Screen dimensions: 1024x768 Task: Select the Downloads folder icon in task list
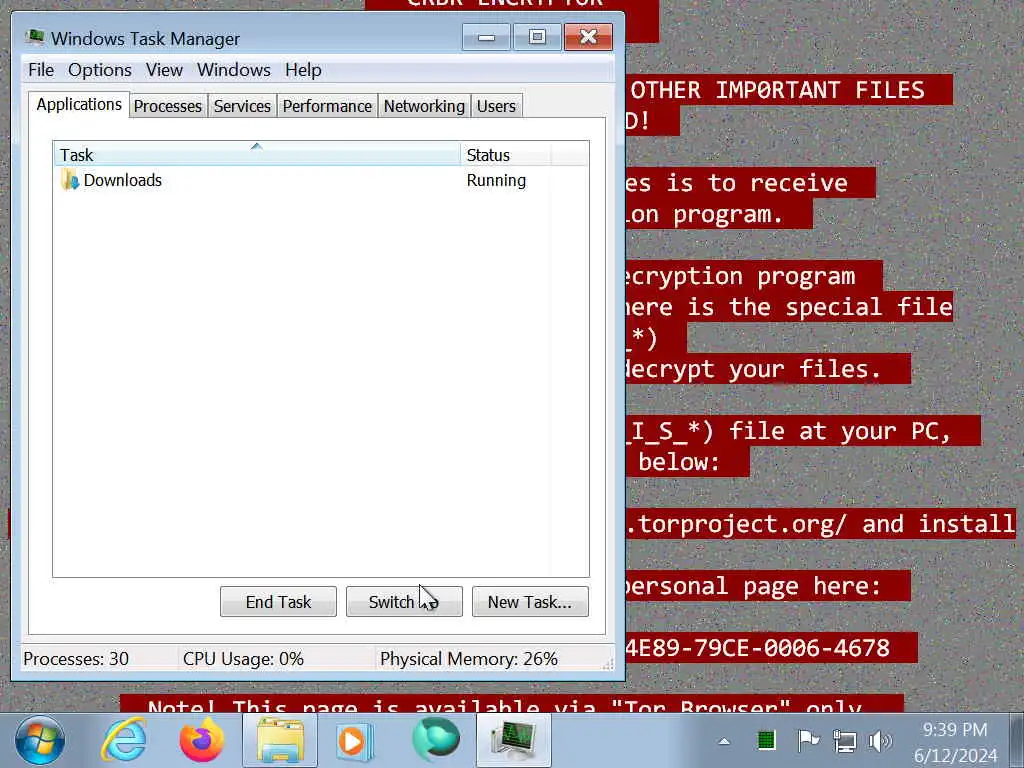coord(69,180)
